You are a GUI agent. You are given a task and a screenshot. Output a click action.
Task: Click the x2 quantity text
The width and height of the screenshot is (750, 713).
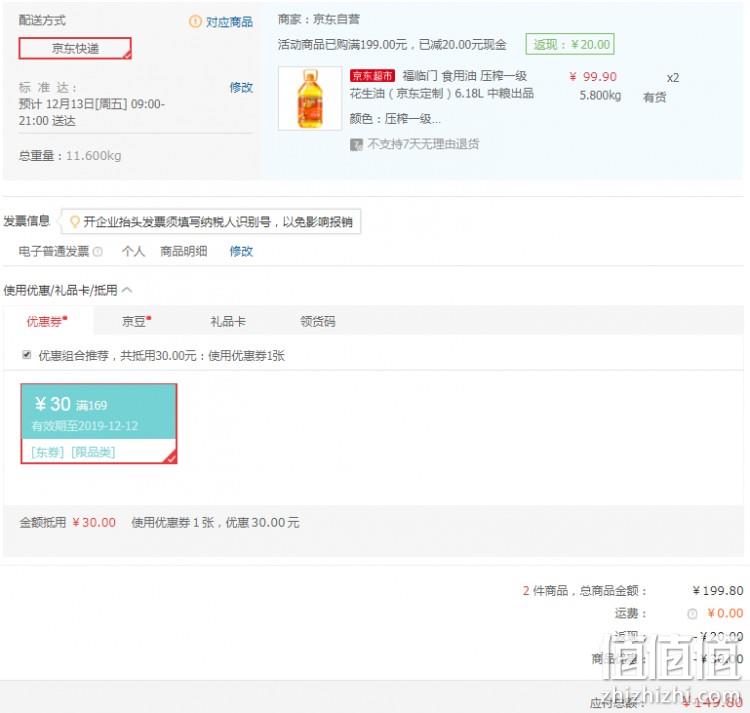click(673, 78)
